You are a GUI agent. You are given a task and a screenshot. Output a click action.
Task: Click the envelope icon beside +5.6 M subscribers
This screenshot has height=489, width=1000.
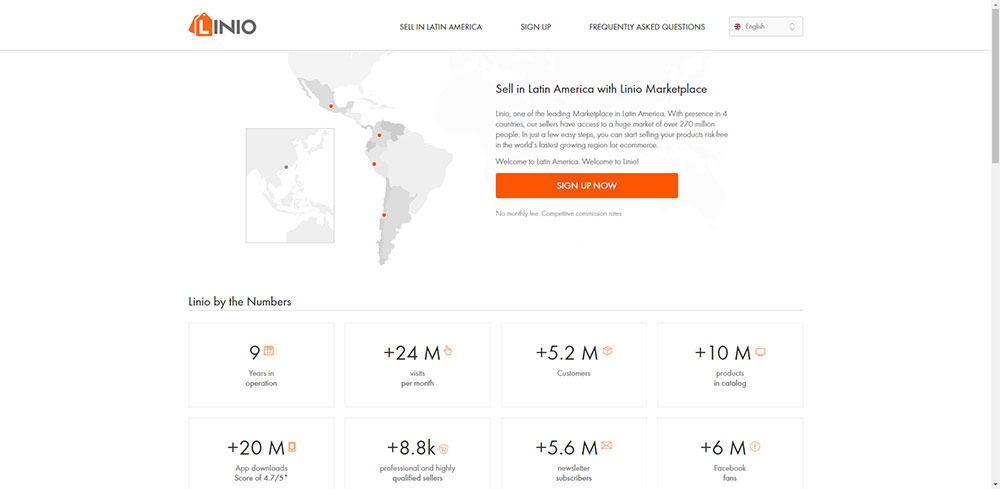(x=607, y=446)
